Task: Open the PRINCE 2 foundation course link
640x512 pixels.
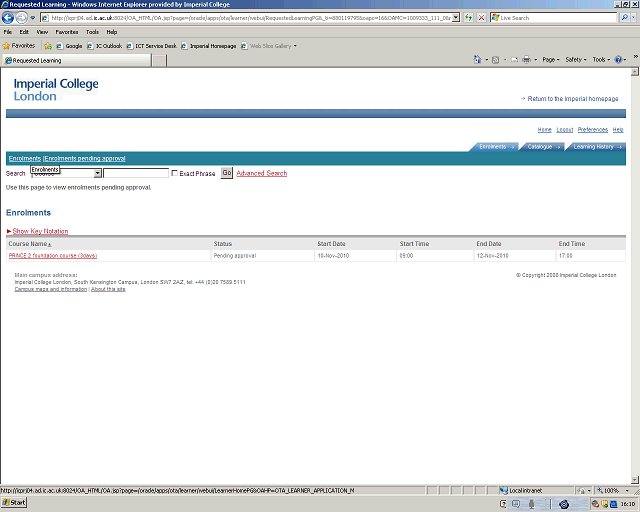Action: pos(53,256)
